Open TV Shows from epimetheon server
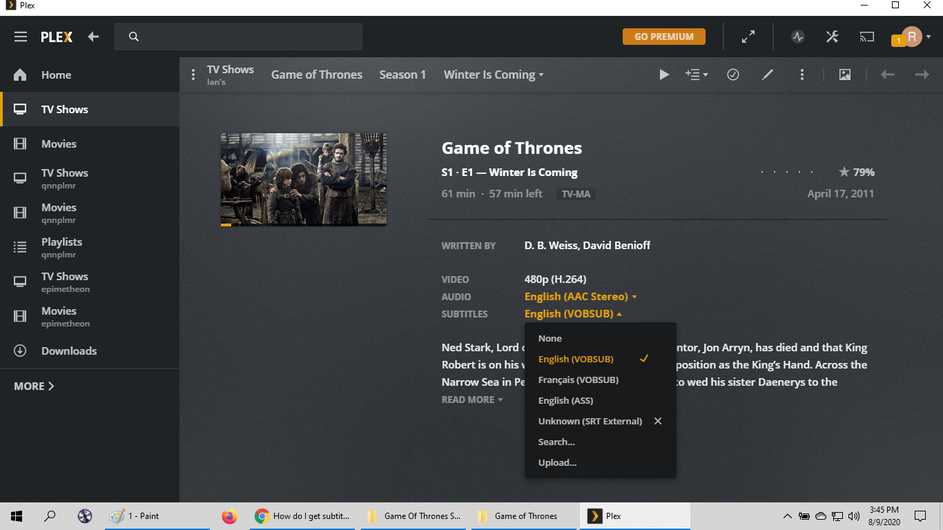This screenshot has width=943, height=530. pyautogui.click(x=90, y=282)
